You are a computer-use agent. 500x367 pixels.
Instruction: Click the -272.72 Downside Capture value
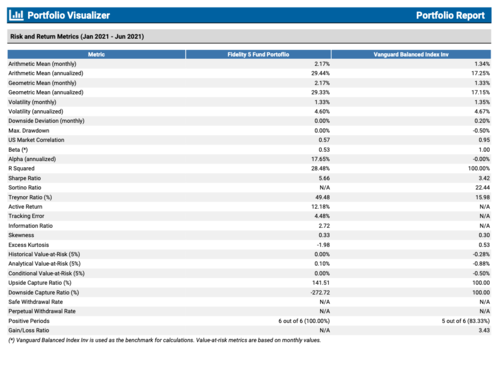tap(320, 292)
